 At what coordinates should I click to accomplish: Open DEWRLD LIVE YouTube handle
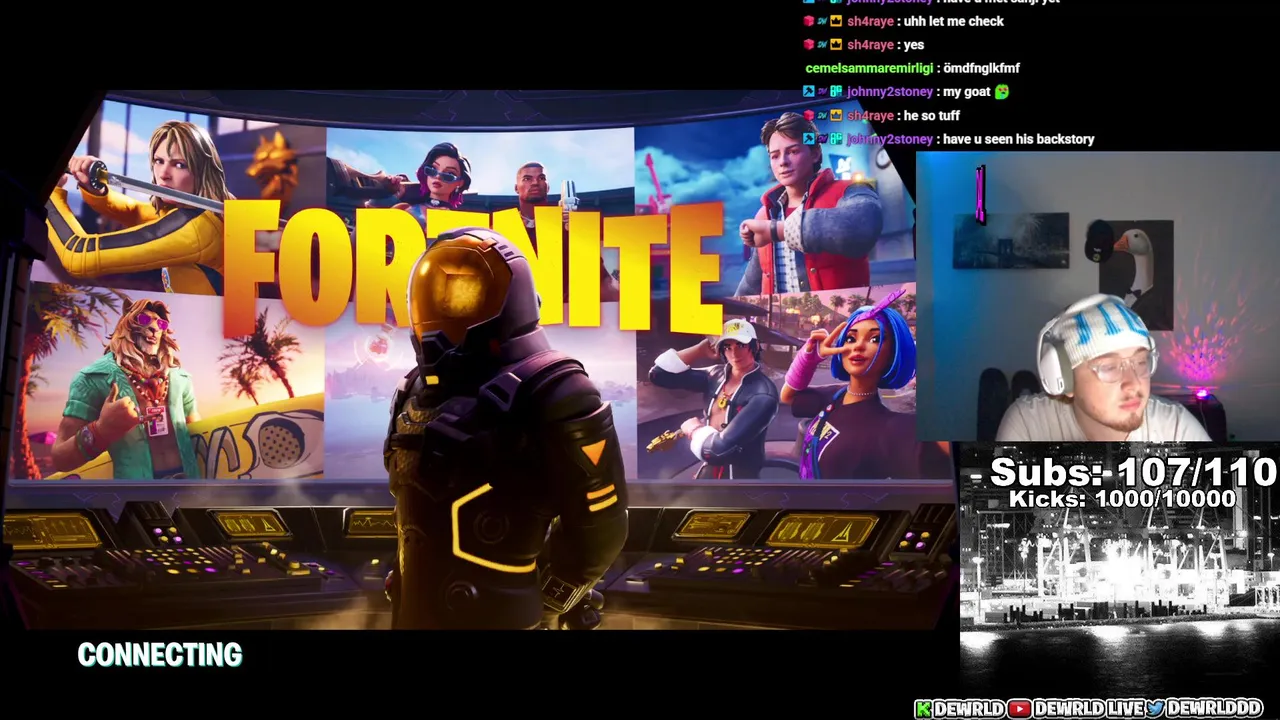(x=1088, y=709)
